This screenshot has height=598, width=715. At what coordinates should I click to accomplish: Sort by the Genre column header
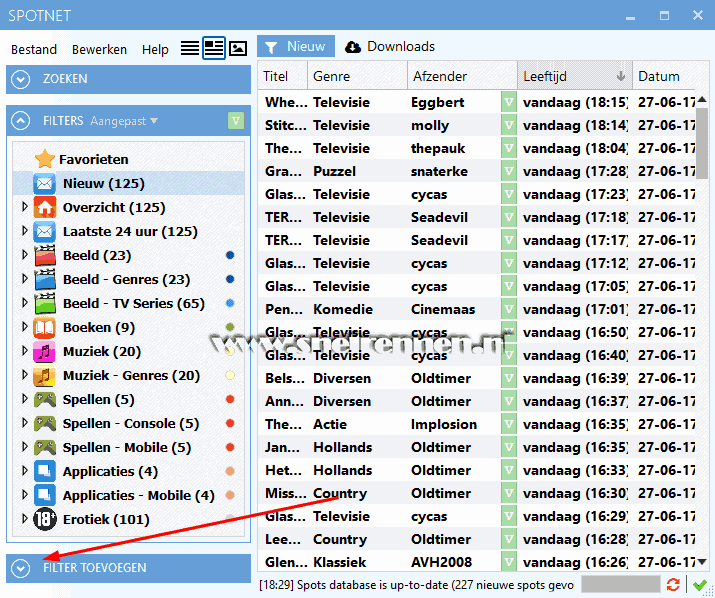[357, 76]
